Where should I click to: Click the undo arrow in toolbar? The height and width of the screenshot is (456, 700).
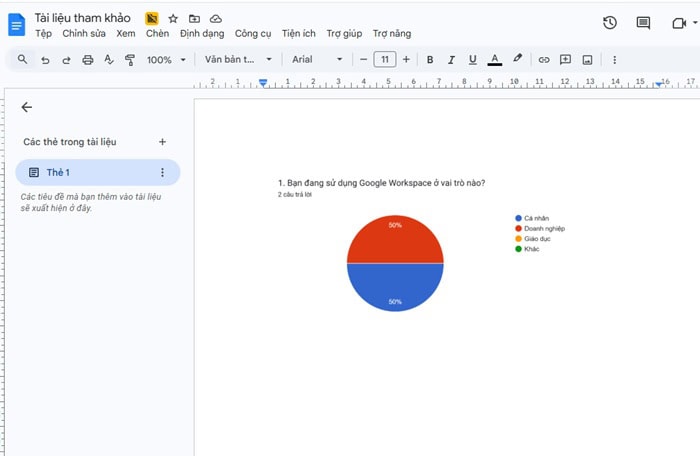pos(45,60)
